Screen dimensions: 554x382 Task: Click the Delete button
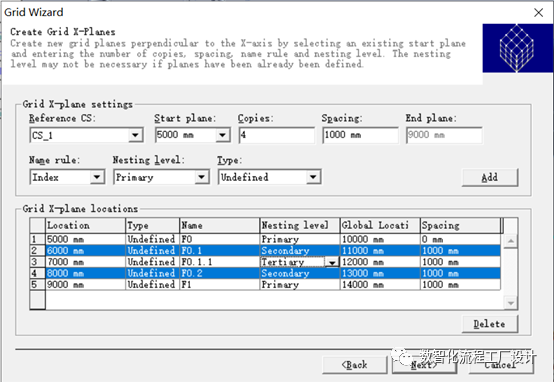[x=490, y=324]
